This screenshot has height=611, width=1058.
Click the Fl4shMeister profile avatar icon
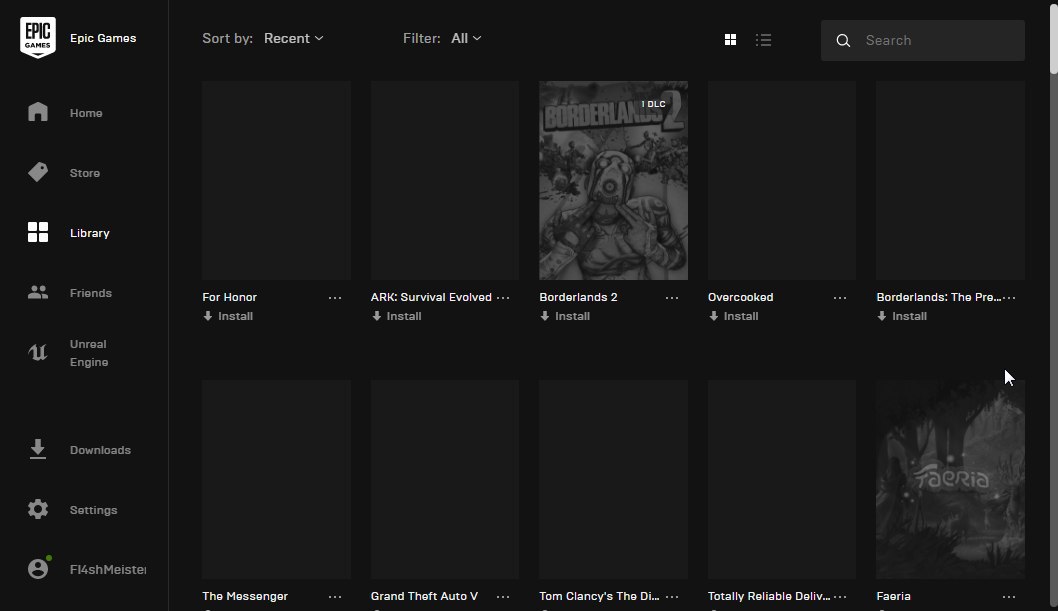[x=38, y=568]
